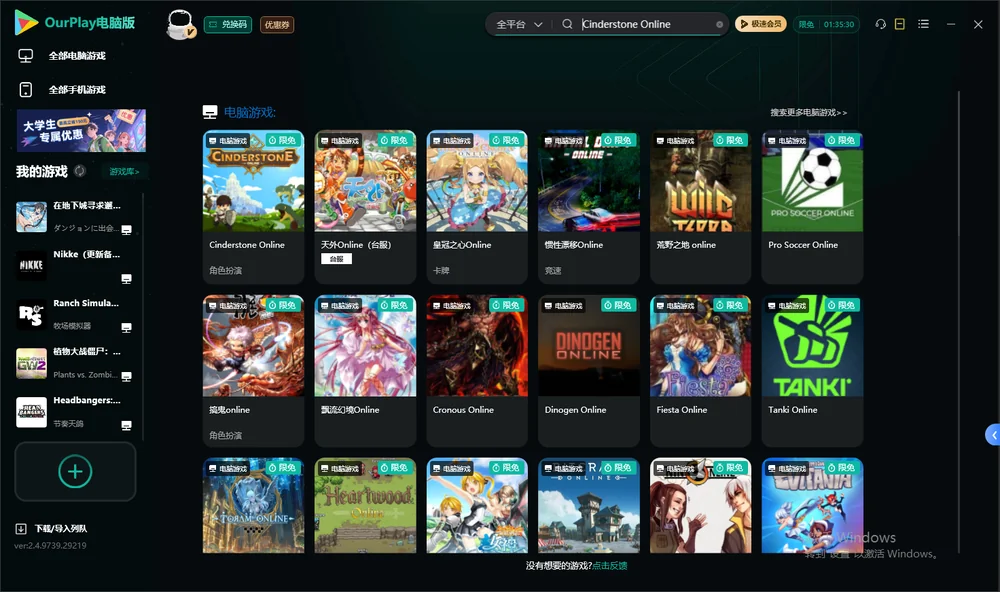Select Nikke in my games list
This screenshot has height=592, width=1000.
pyautogui.click(x=75, y=265)
